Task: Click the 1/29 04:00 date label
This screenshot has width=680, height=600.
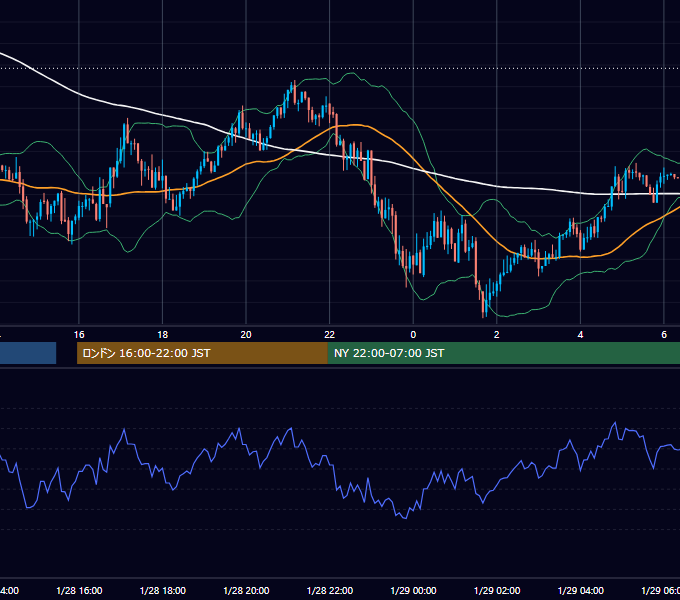Action: [x=581, y=590]
